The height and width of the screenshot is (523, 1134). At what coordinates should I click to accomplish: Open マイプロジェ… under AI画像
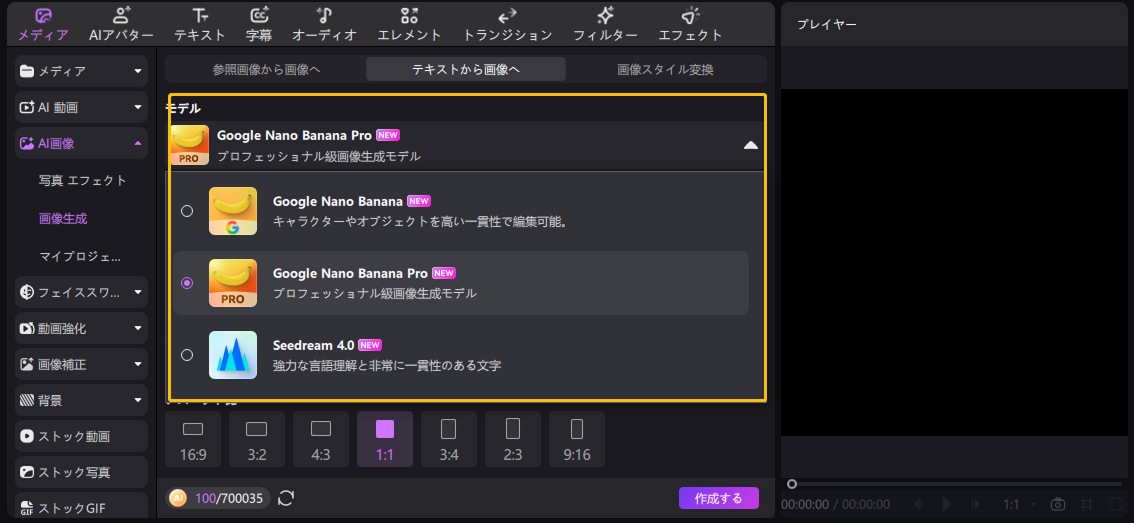pyautogui.click(x=80, y=256)
